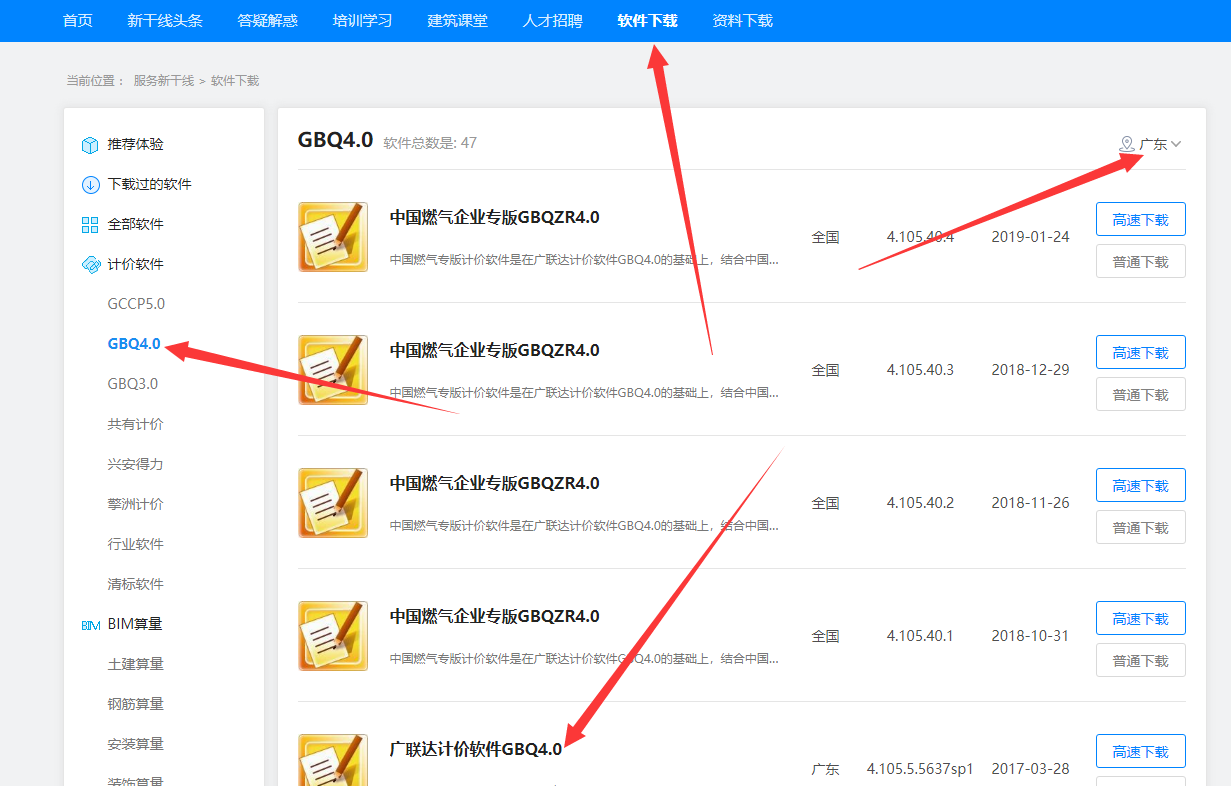Select GCCP5.0 in the sidebar
Viewport: 1231px width, 786px height.
pyautogui.click(x=136, y=304)
